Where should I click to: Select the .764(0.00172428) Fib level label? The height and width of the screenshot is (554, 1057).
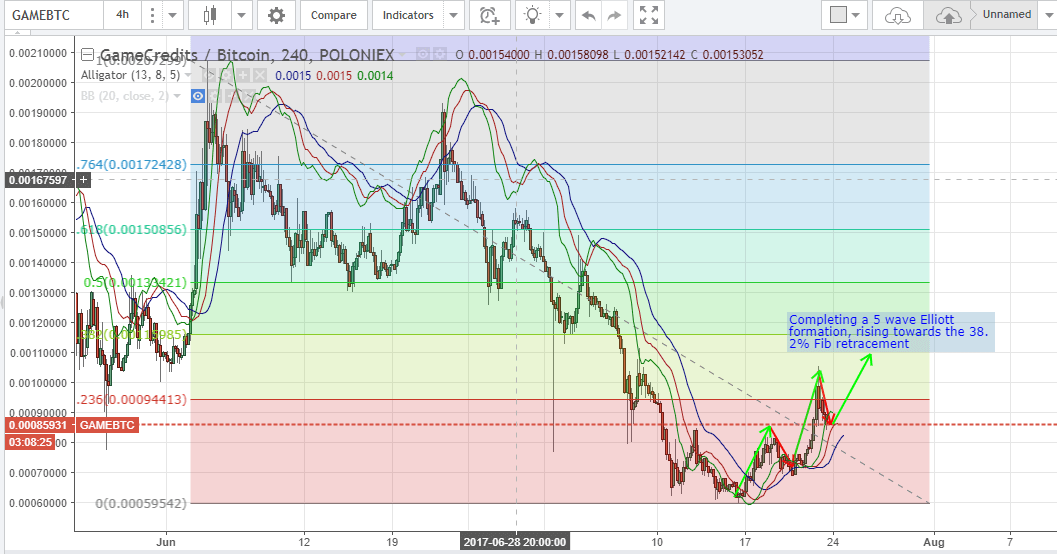131,164
